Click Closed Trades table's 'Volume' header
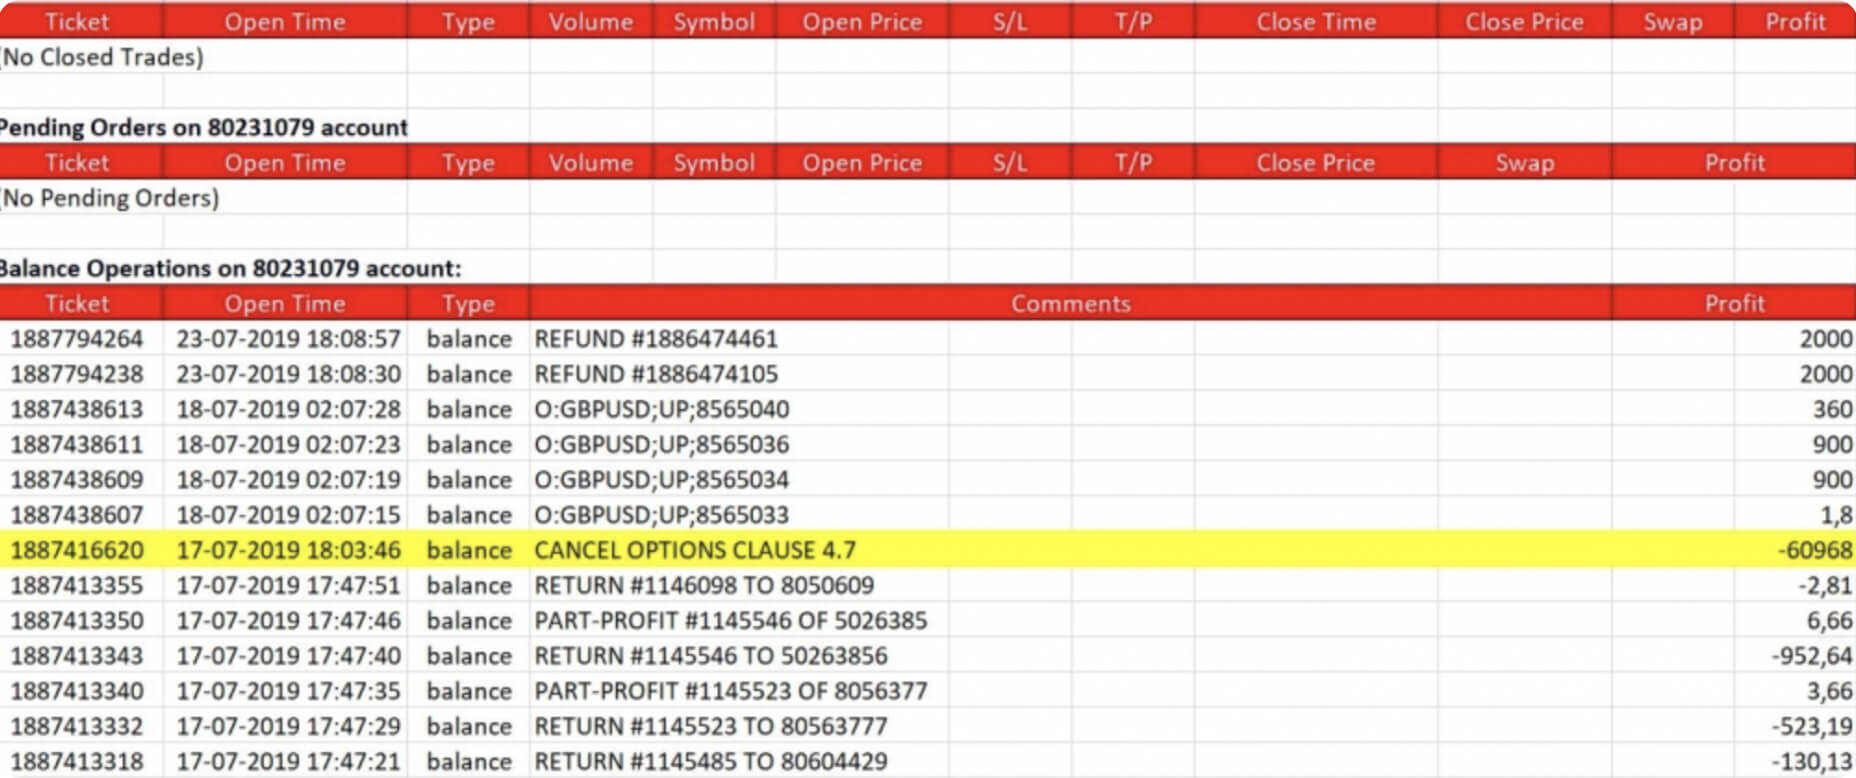The height and width of the screenshot is (778, 1856). (x=590, y=22)
